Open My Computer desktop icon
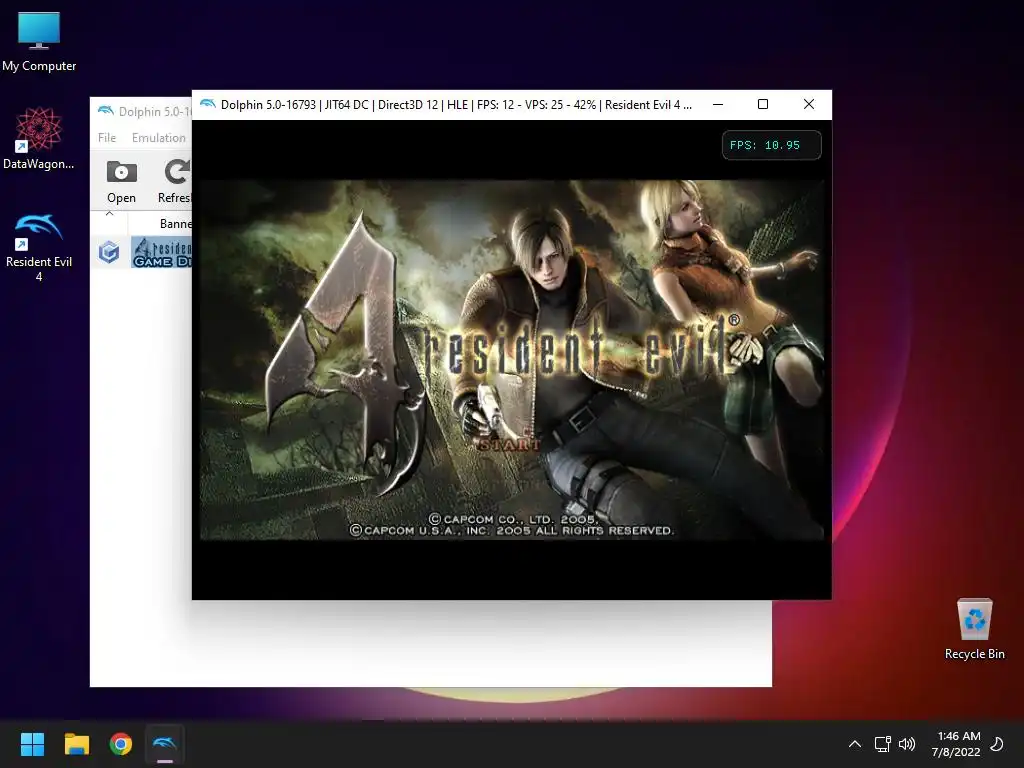 point(39,42)
